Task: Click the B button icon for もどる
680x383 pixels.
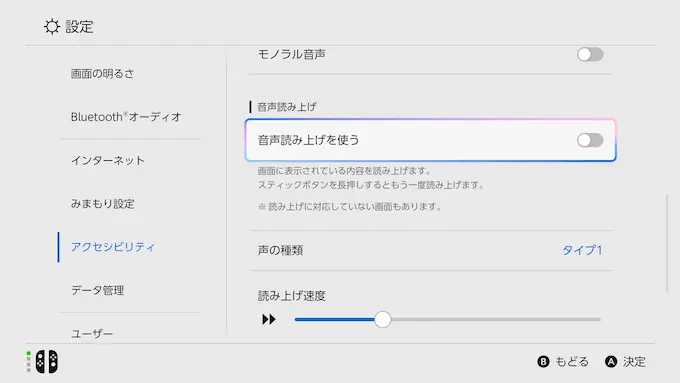Action: coord(543,362)
